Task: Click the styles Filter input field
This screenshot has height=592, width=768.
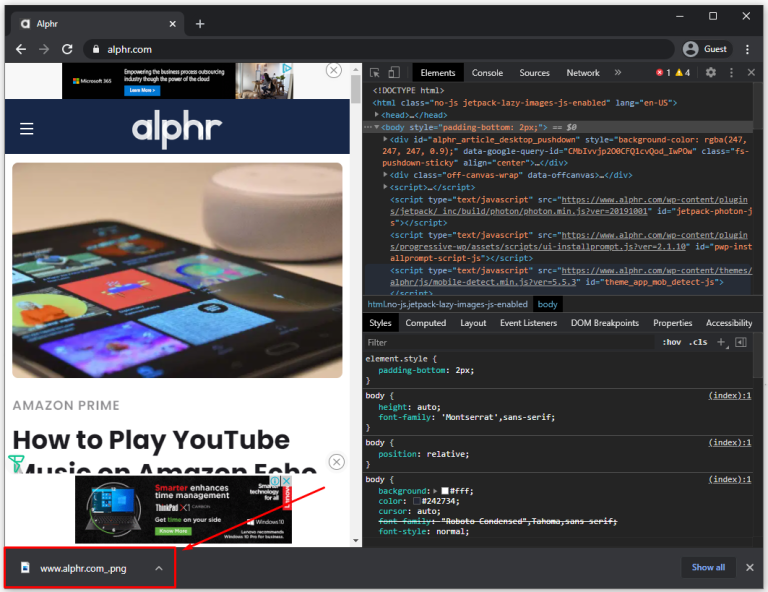Action: pos(509,343)
